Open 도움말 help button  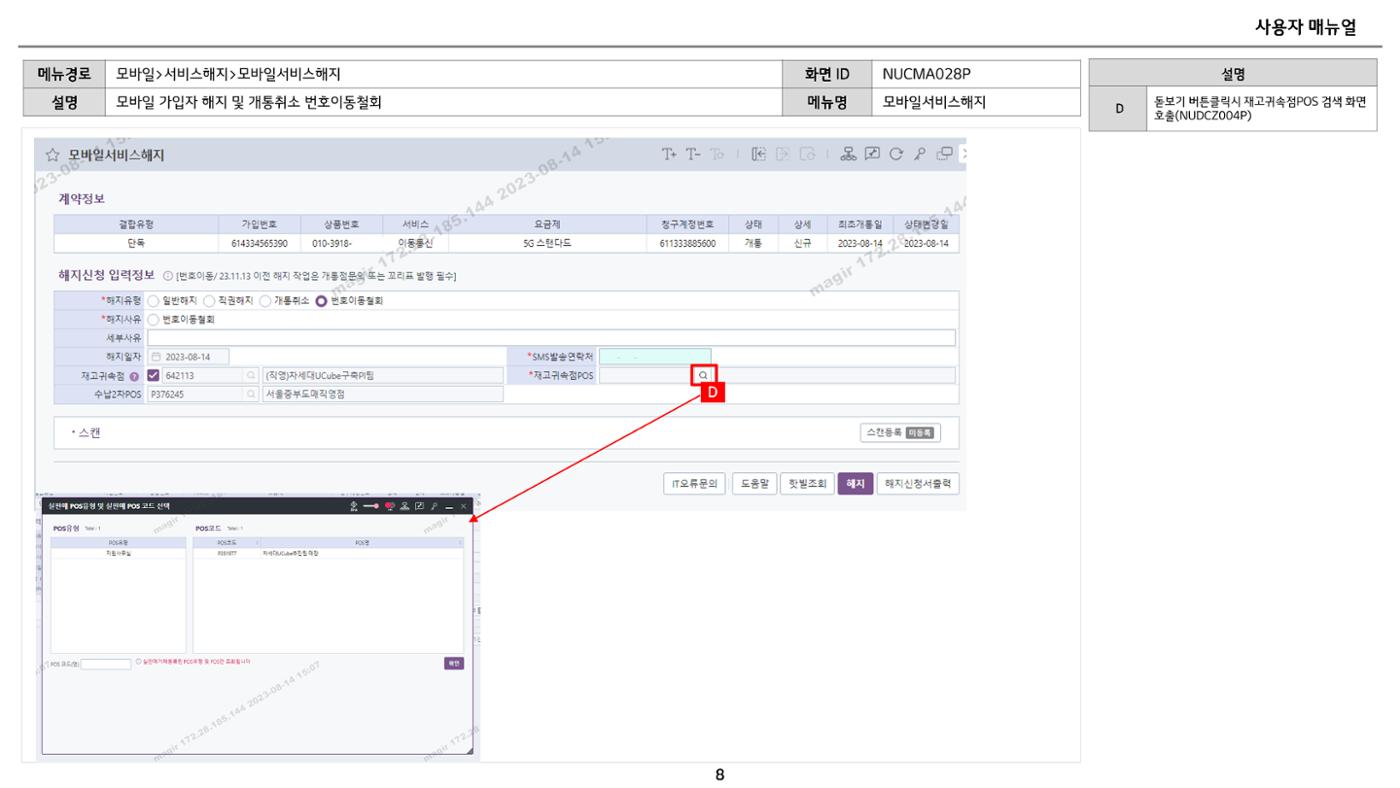pyautogui.click(x=753, y=484)
